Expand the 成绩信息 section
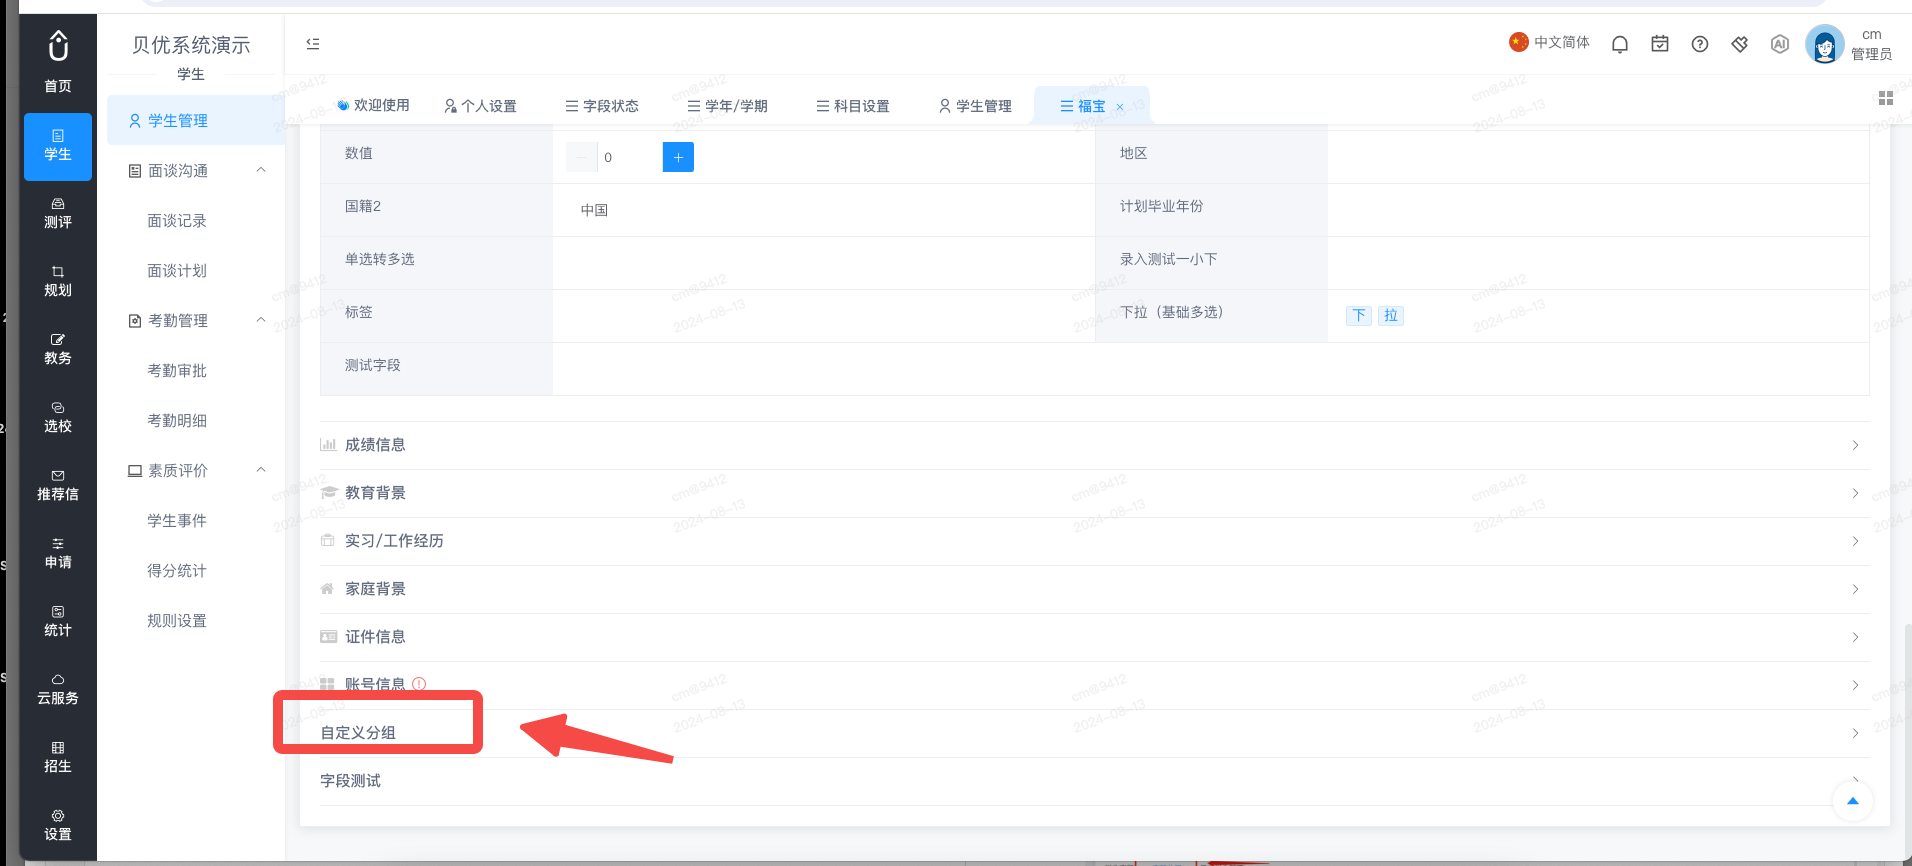1912x866 pixels. (x=1094, y=445)
